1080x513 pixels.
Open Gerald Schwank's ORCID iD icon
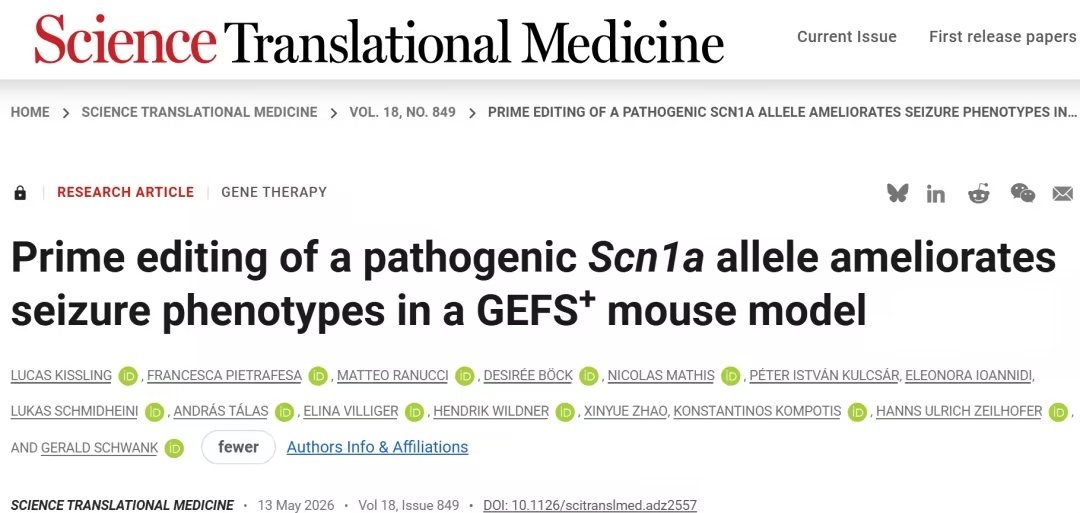[x=174, y=448]
